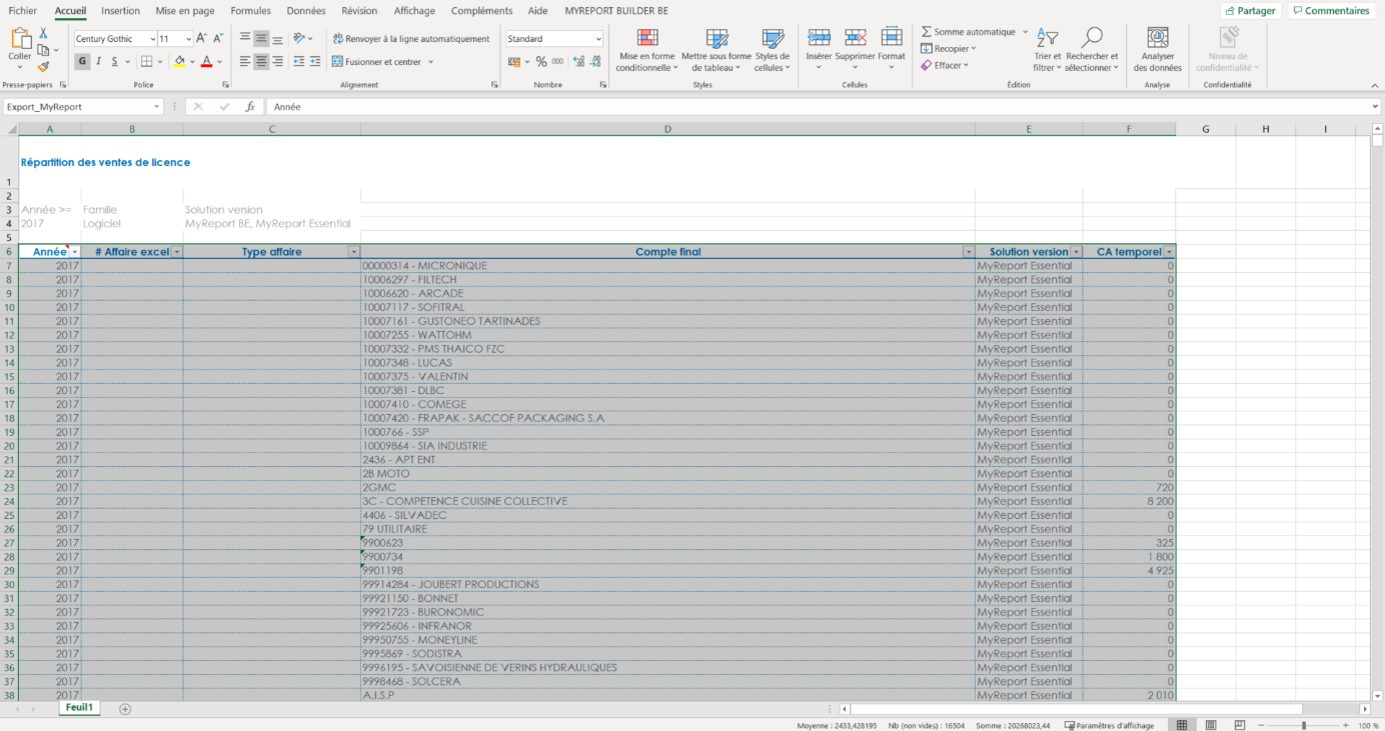Image resolution: width=1385 pixels, height=731 pixels.
Task: Open Recopier fill dropdown
Action: click(948, 48)
